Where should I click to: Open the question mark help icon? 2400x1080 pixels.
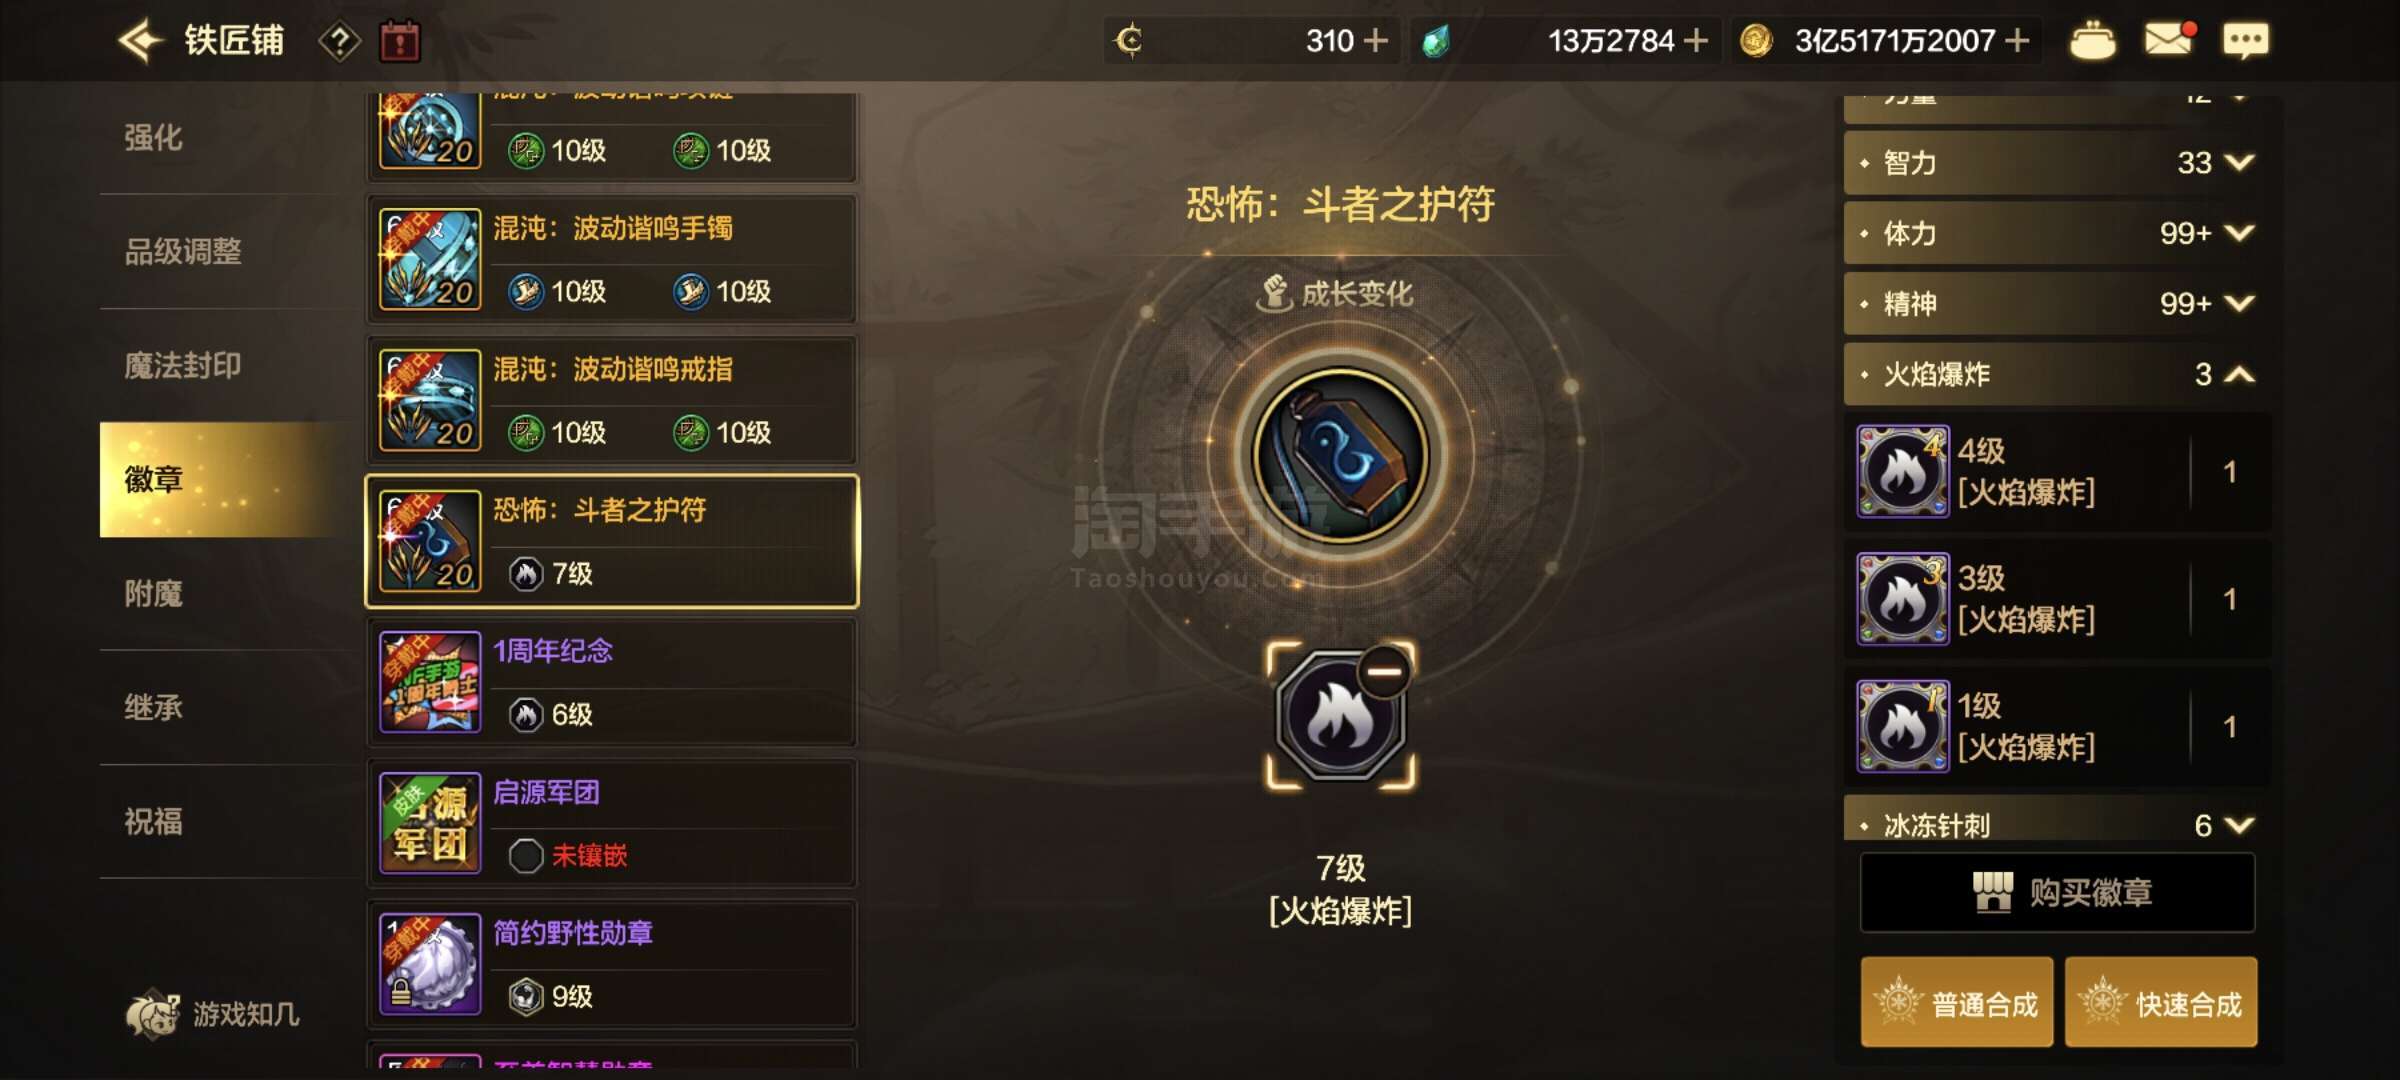340,41
